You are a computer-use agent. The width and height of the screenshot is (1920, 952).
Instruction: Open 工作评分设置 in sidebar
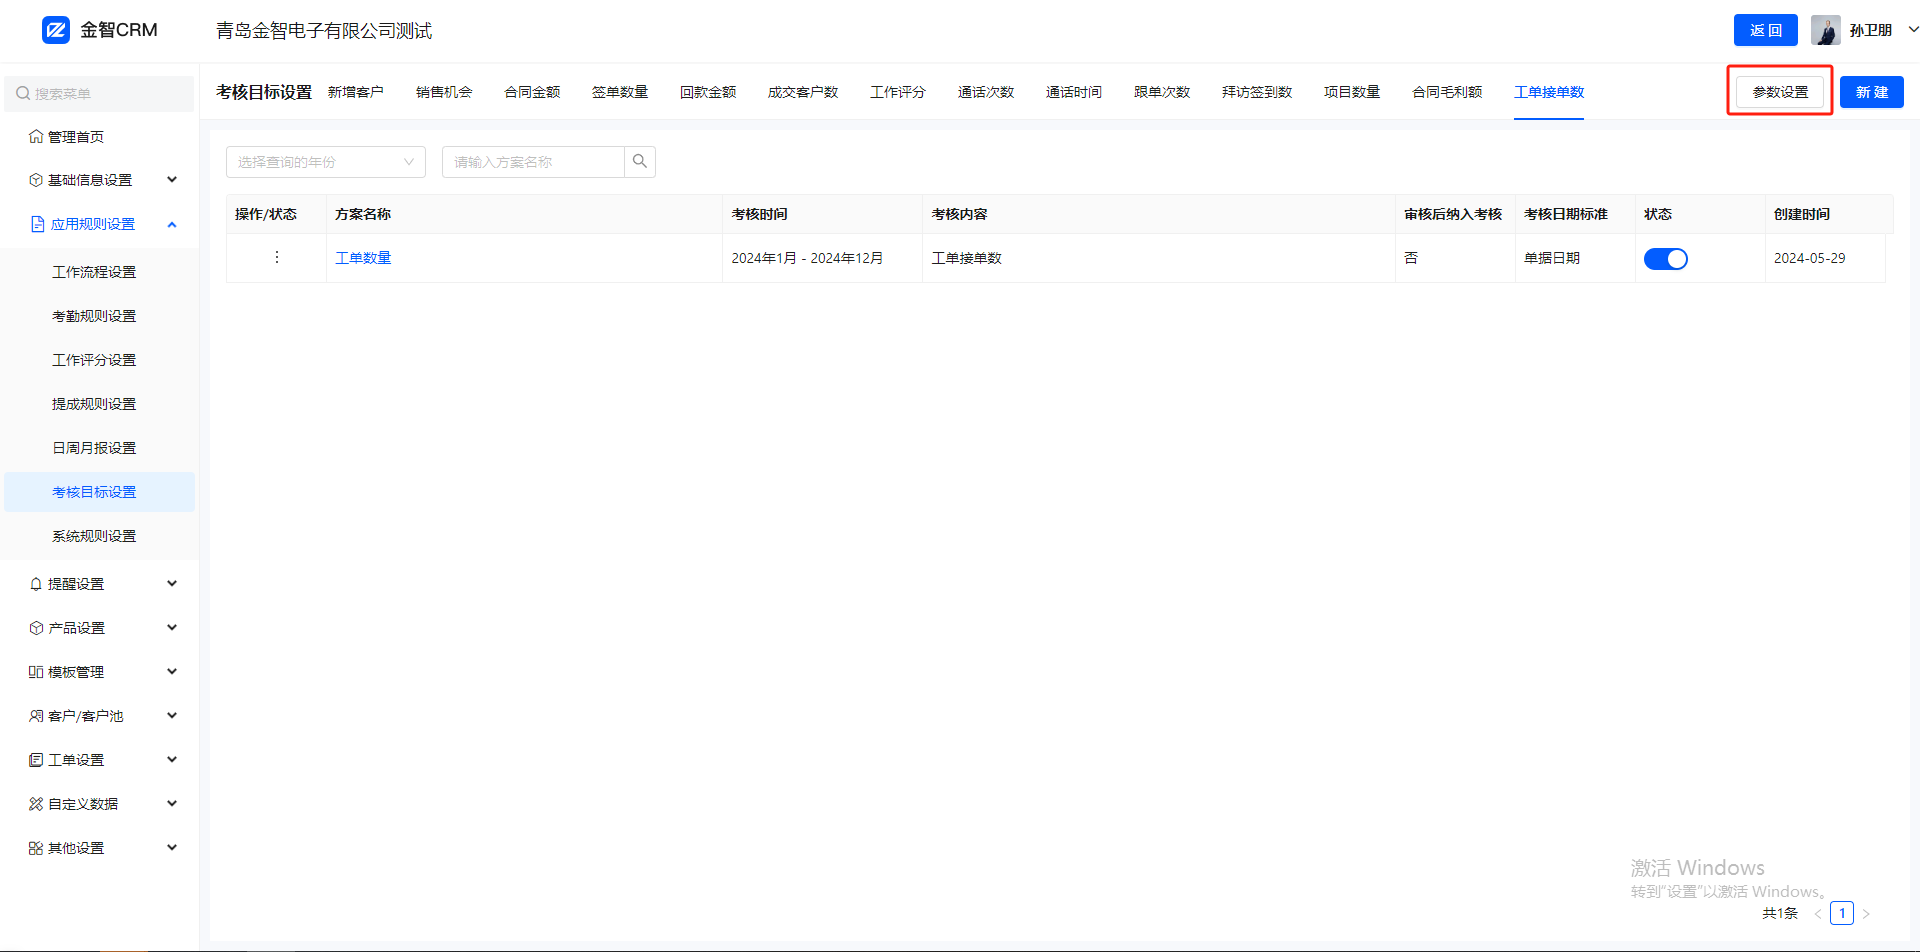(x=94, y=360)
